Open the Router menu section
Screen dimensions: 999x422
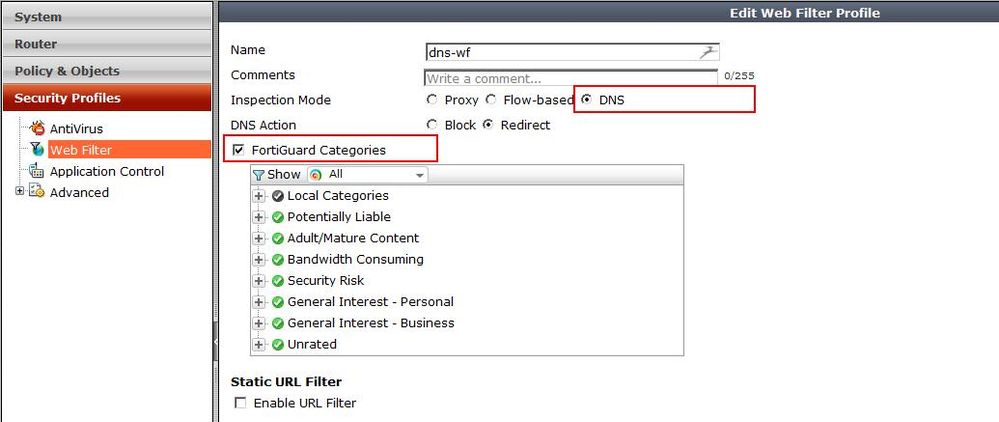[x=106, y=43]
